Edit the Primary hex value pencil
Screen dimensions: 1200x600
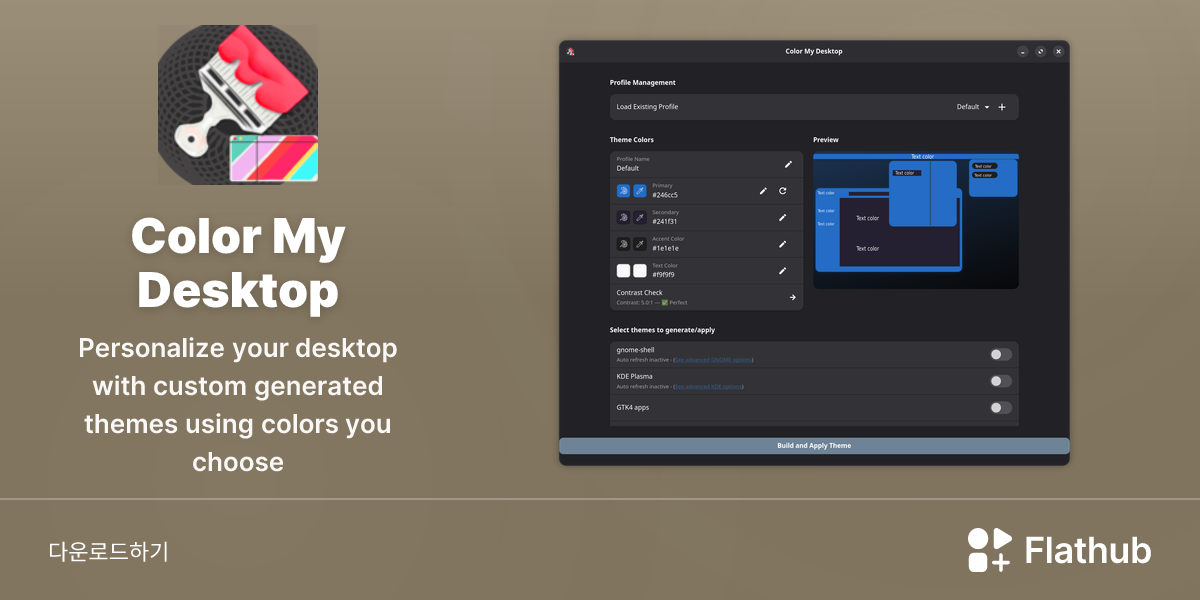[x=763, y=190]
